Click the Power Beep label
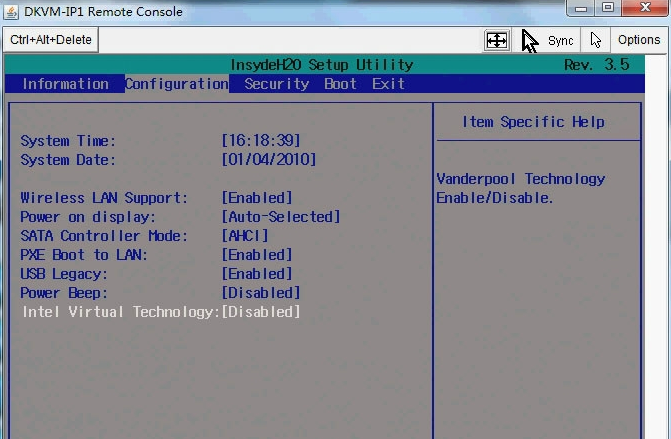The image size is (671, 439). point(64,293)
